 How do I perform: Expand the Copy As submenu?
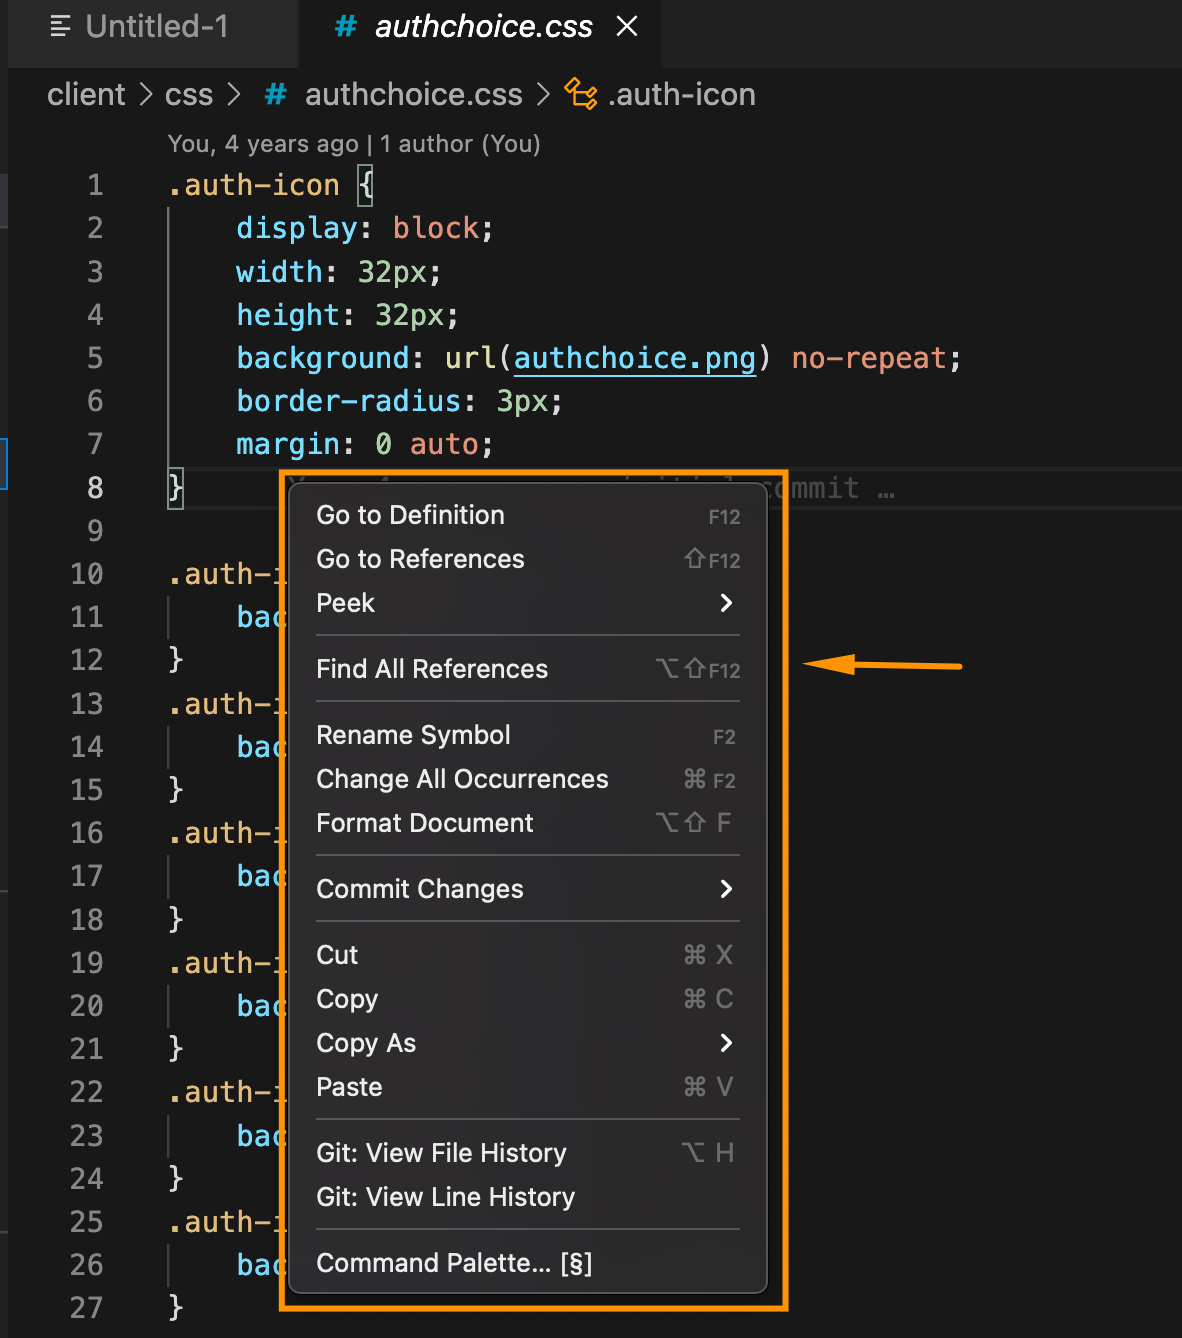(x=528, y=1044)
